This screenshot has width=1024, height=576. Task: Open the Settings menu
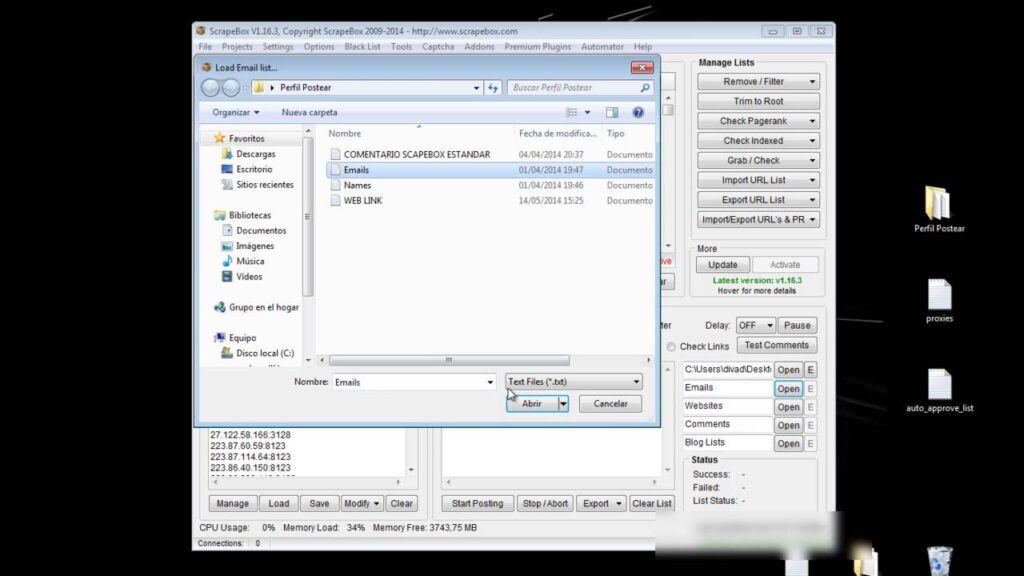click(x=278, y=47)
